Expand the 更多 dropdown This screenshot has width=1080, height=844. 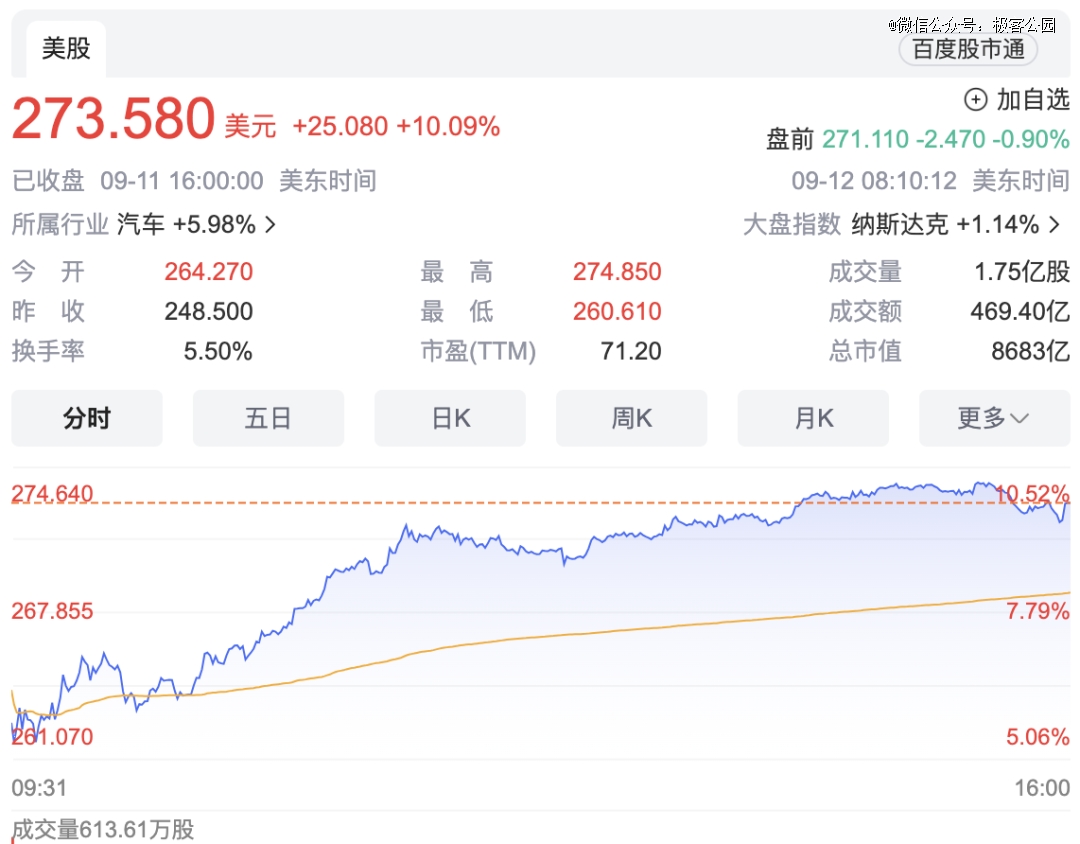coord(995,418)
